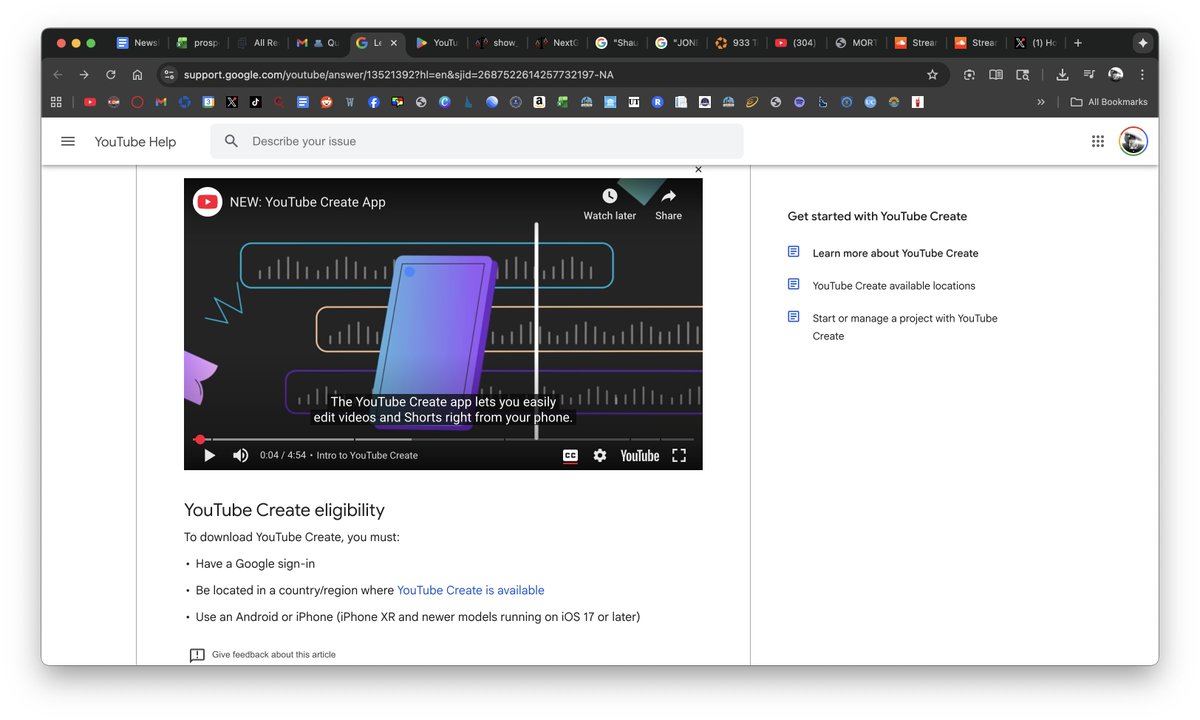The height and width of the screenshot is (720, 1200).
Task: Open the X bookmark in the bookmarks bar
Action: [232, 102]
